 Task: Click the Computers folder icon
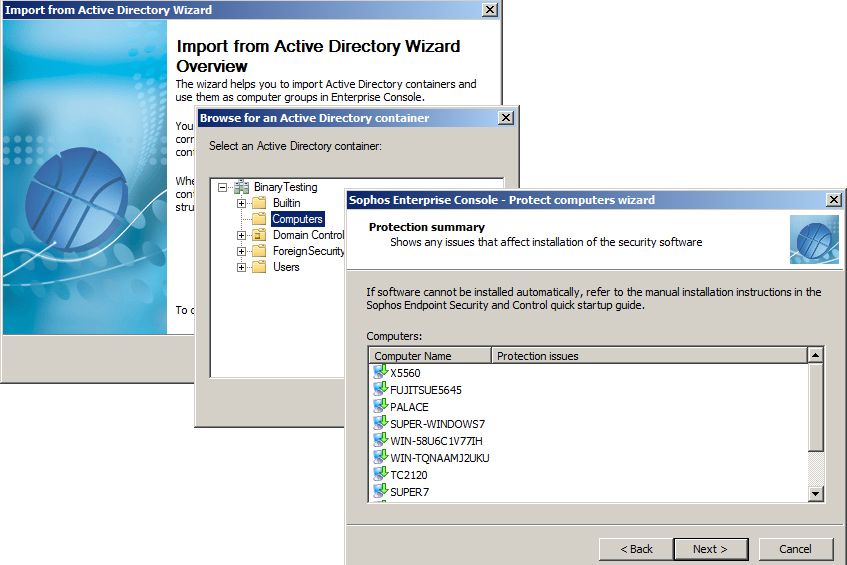(x=259, y=219)
